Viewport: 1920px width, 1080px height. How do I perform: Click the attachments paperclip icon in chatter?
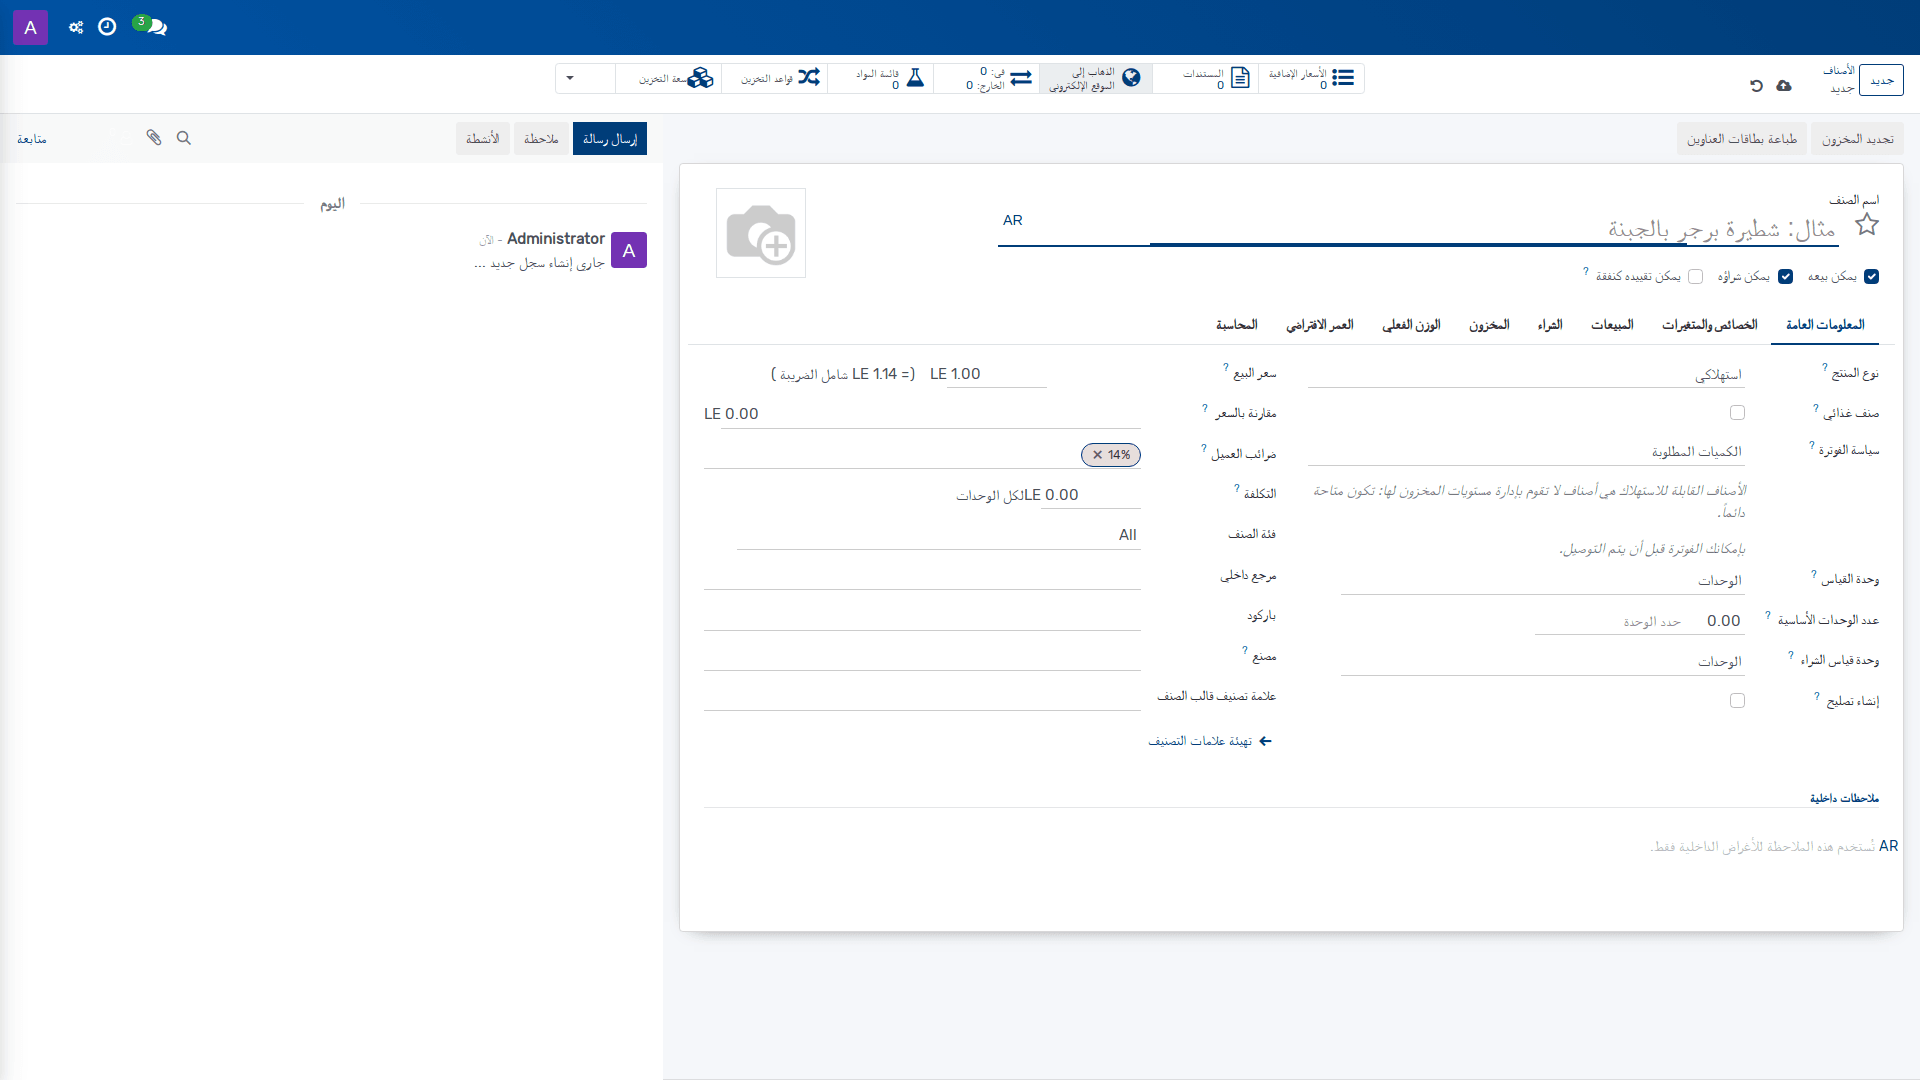pyautogui.click(x=154, y=138)
